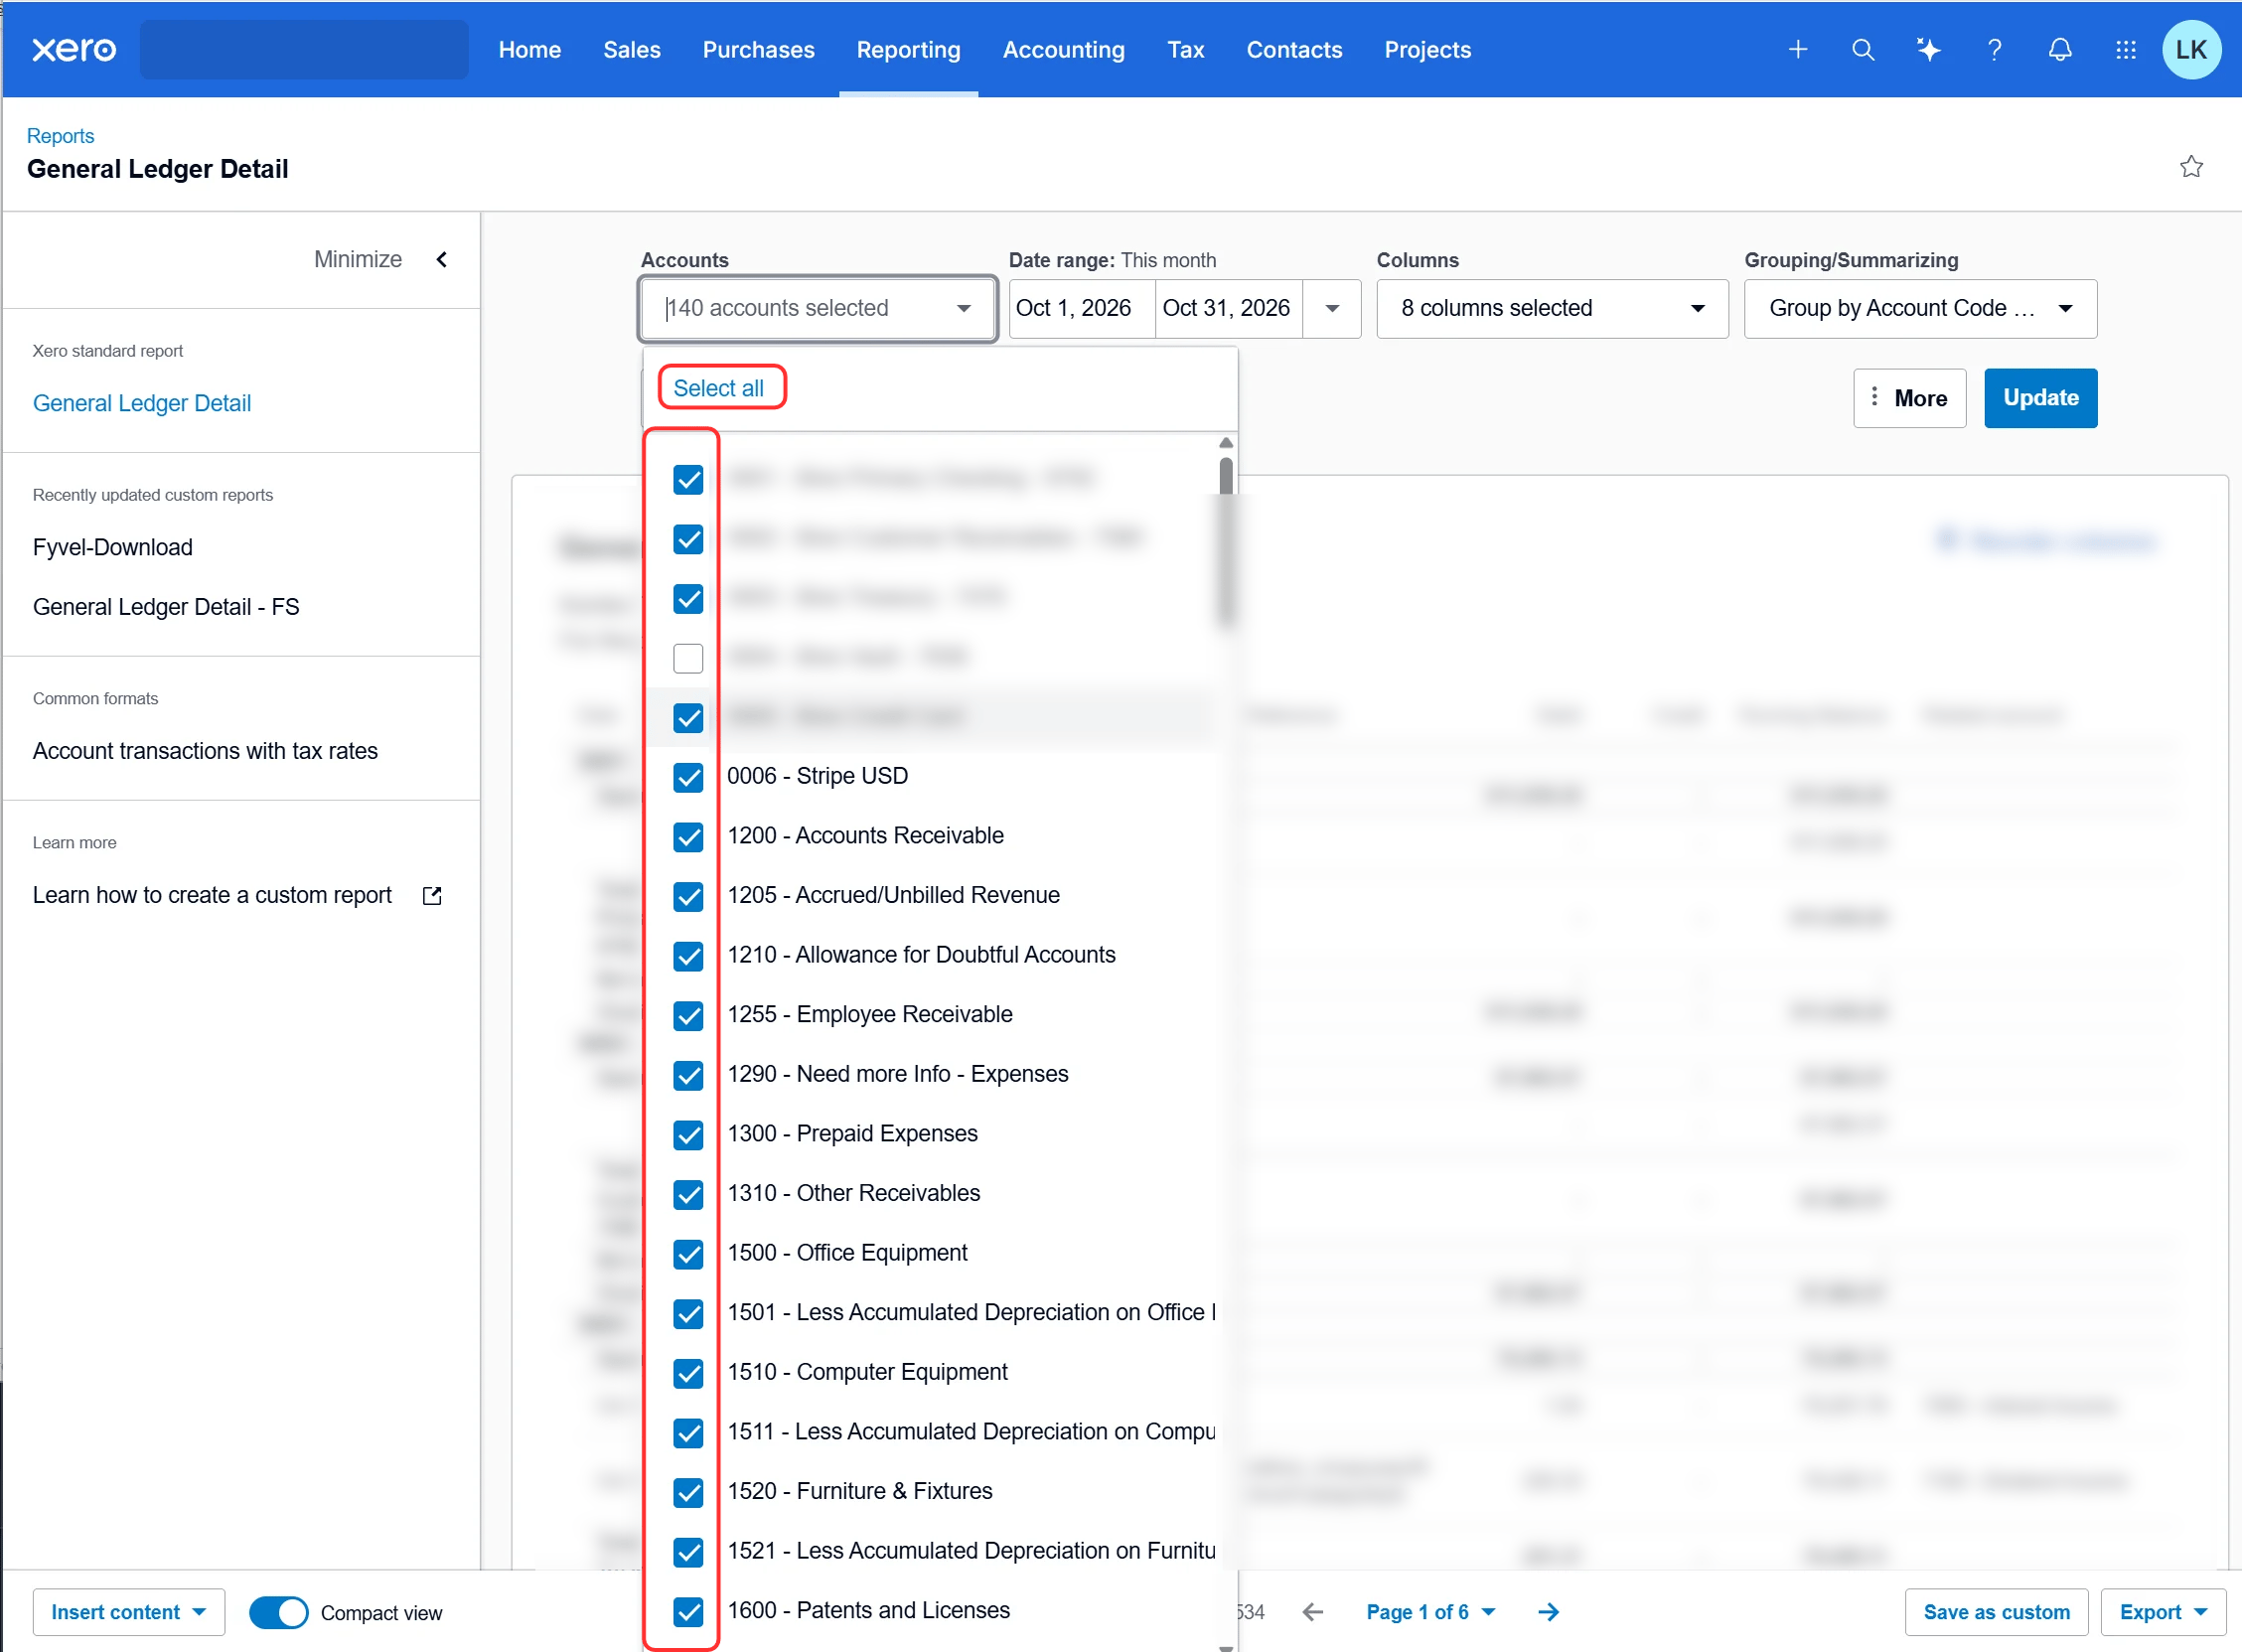Click the Update button
The height and width of the screenshot is (1652, 2242).
pyautogui.click(x=2040, y=398)
